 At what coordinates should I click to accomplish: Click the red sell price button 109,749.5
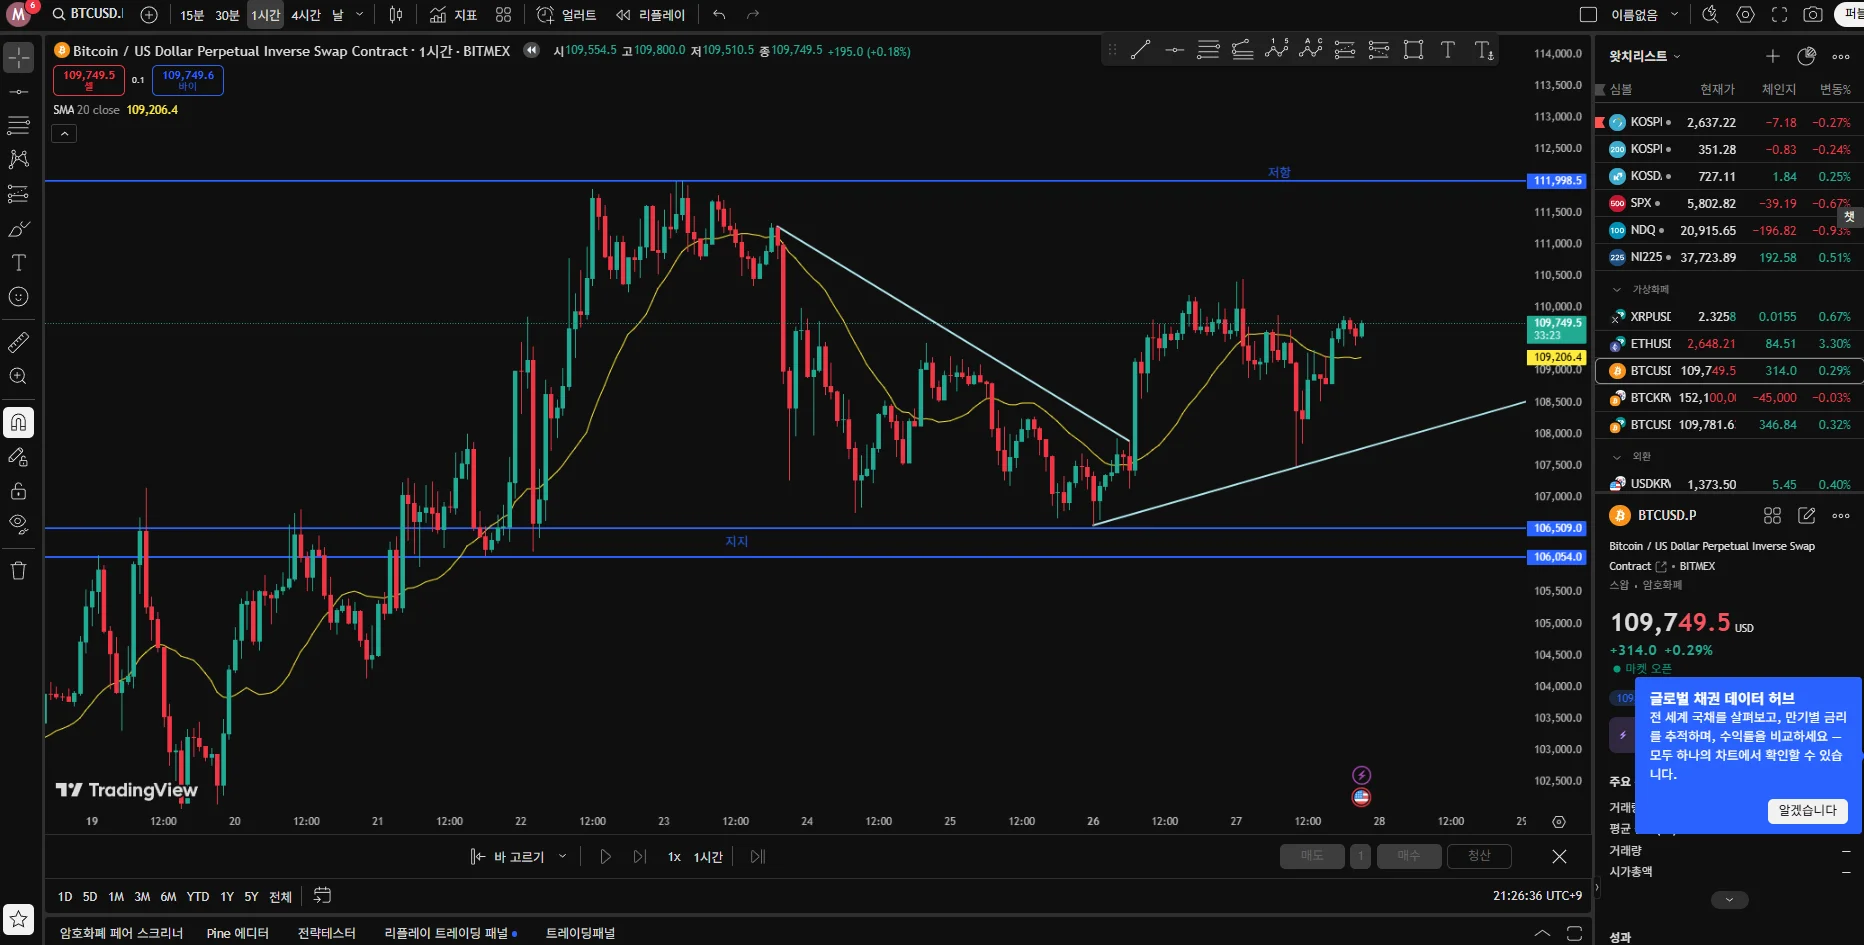(x=89, y=80)
